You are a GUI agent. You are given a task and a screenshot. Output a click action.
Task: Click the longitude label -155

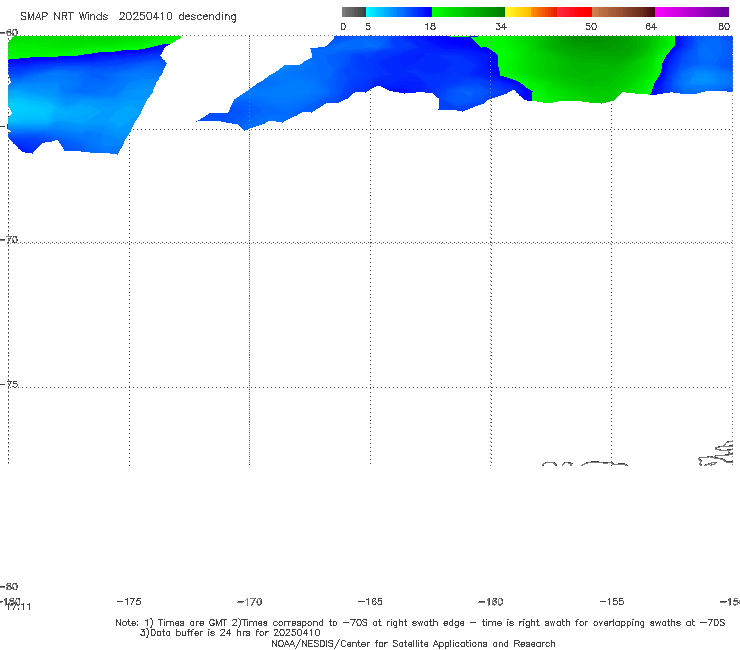(x=612, y=601)
